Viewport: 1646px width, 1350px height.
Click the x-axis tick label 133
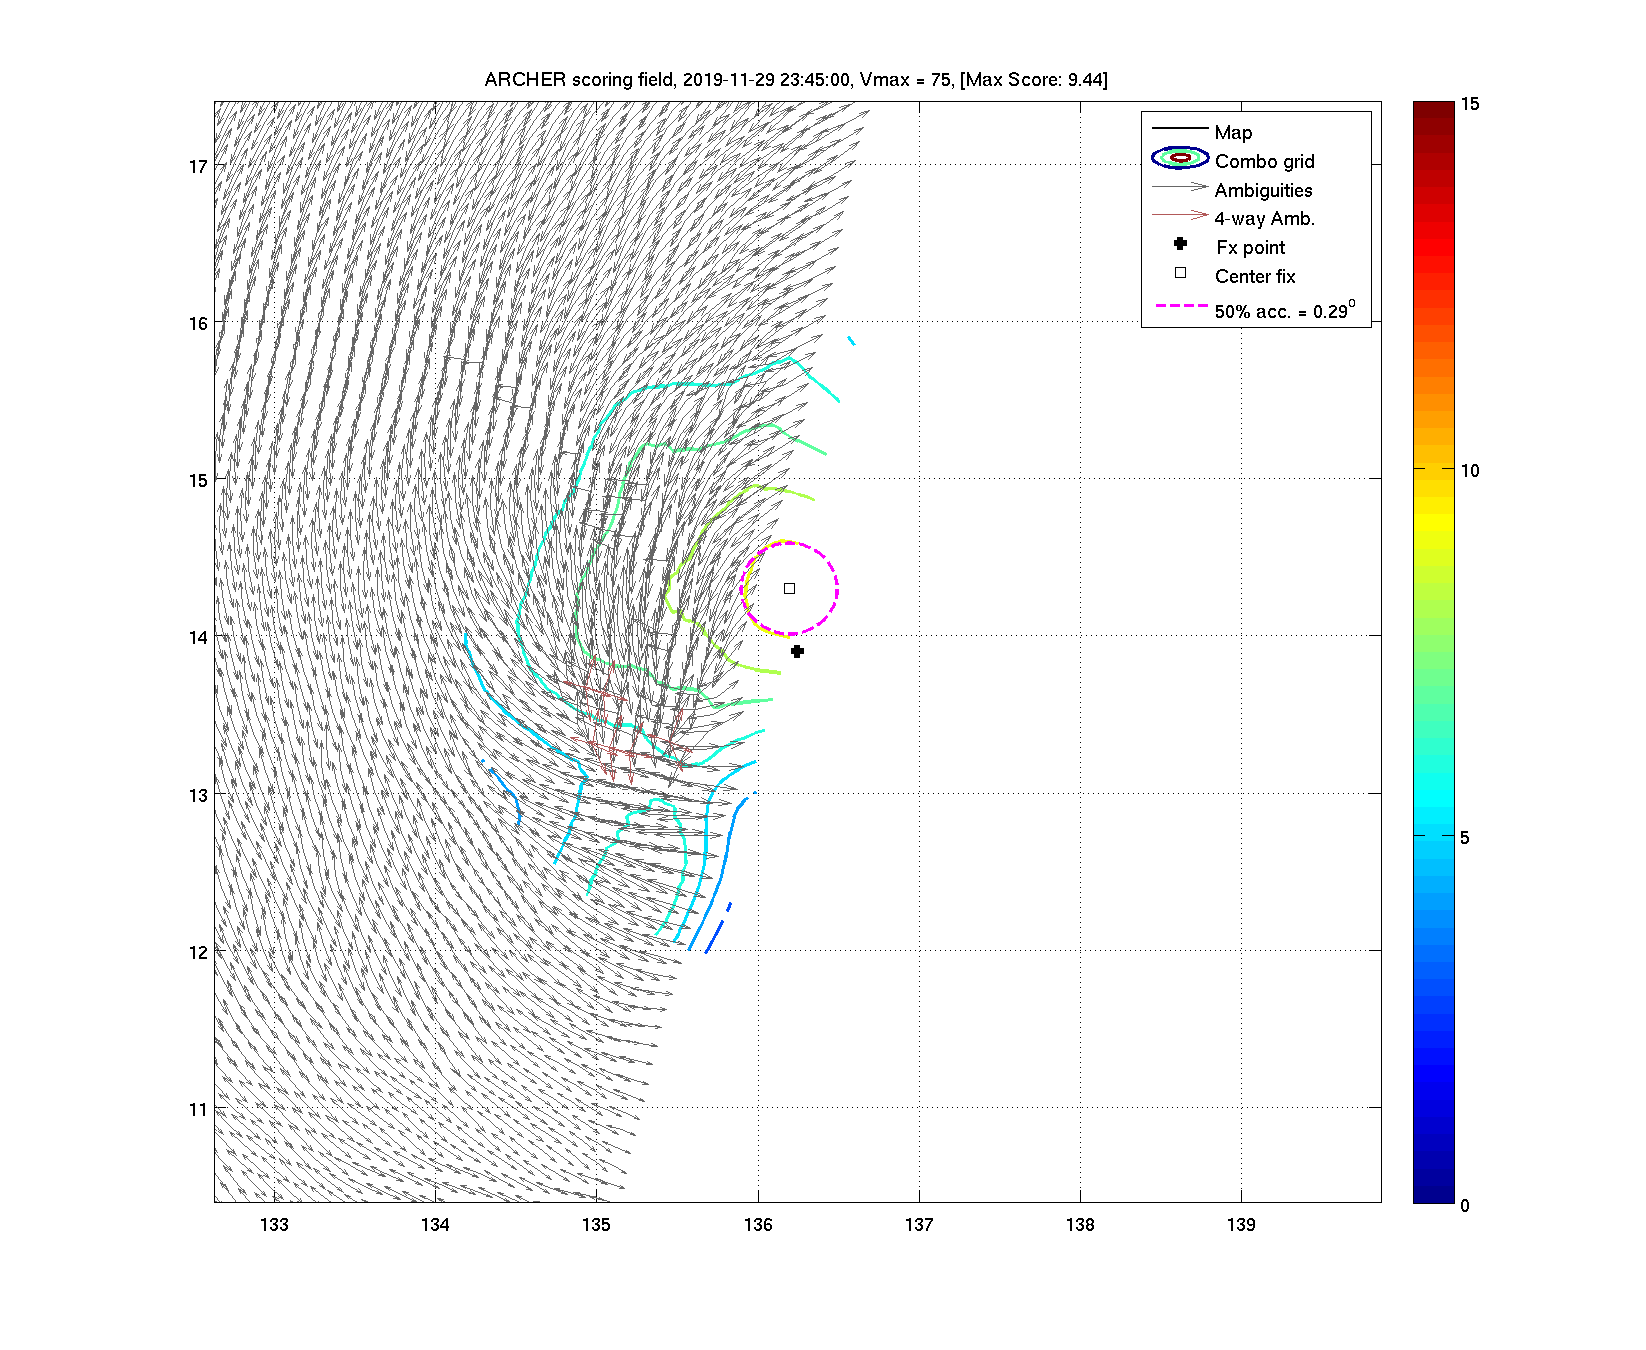tap(274, 1225)
